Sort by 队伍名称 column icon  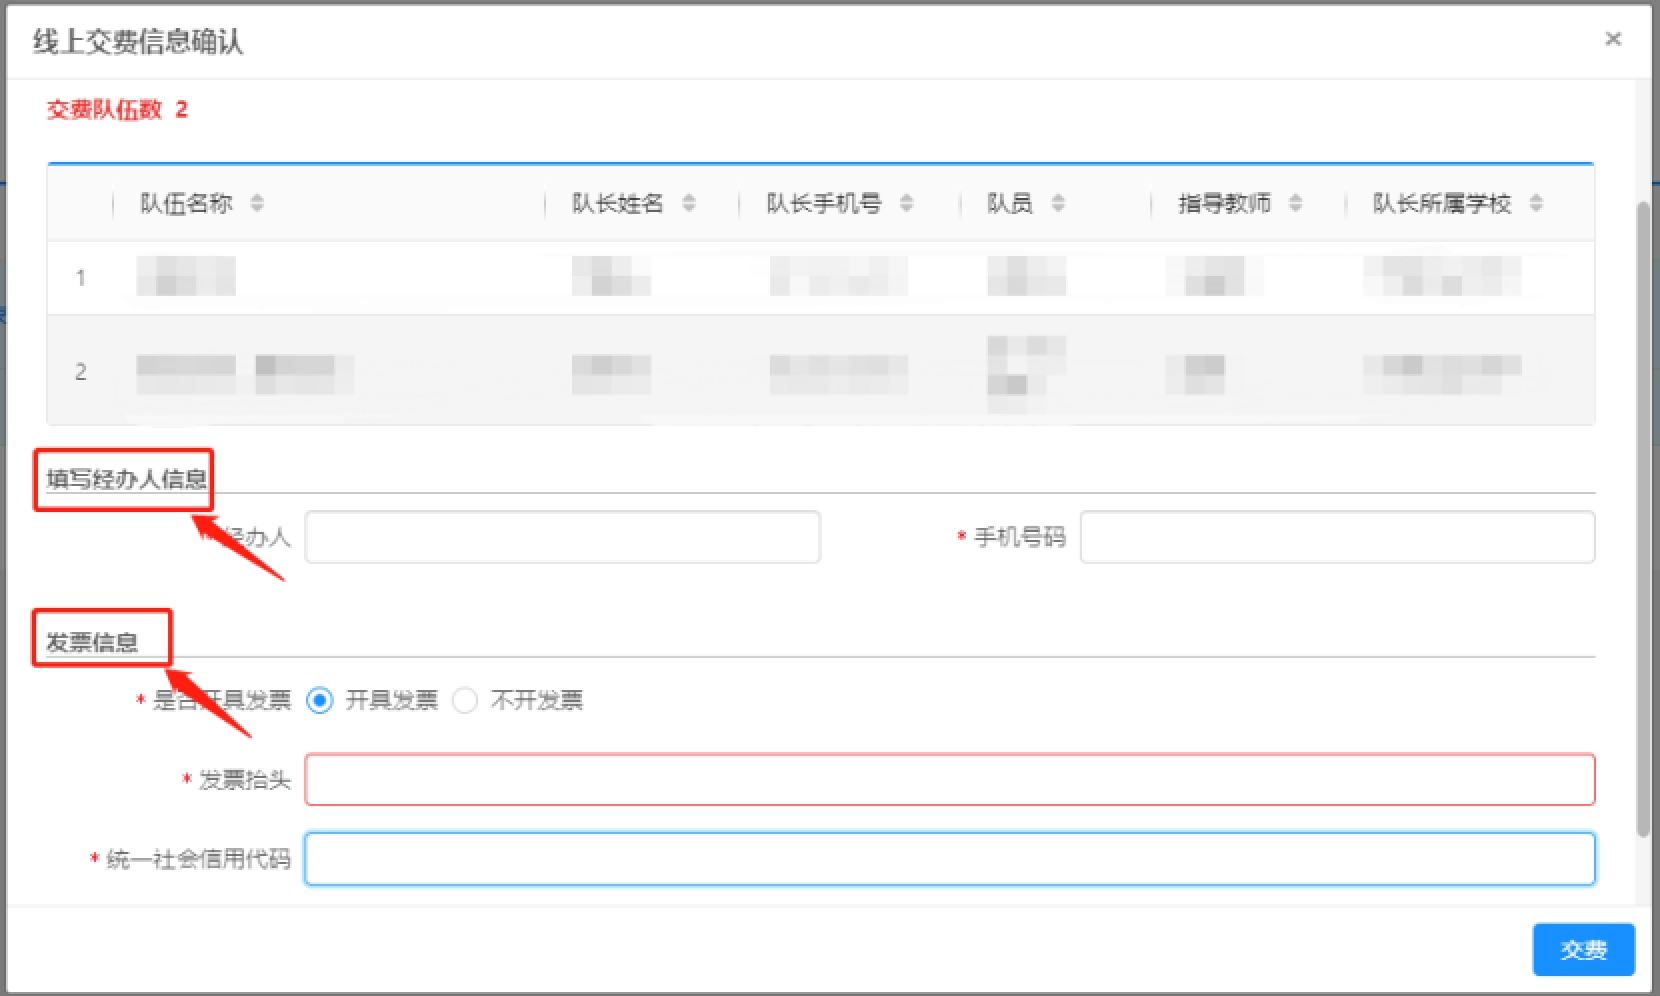(257, 203)
